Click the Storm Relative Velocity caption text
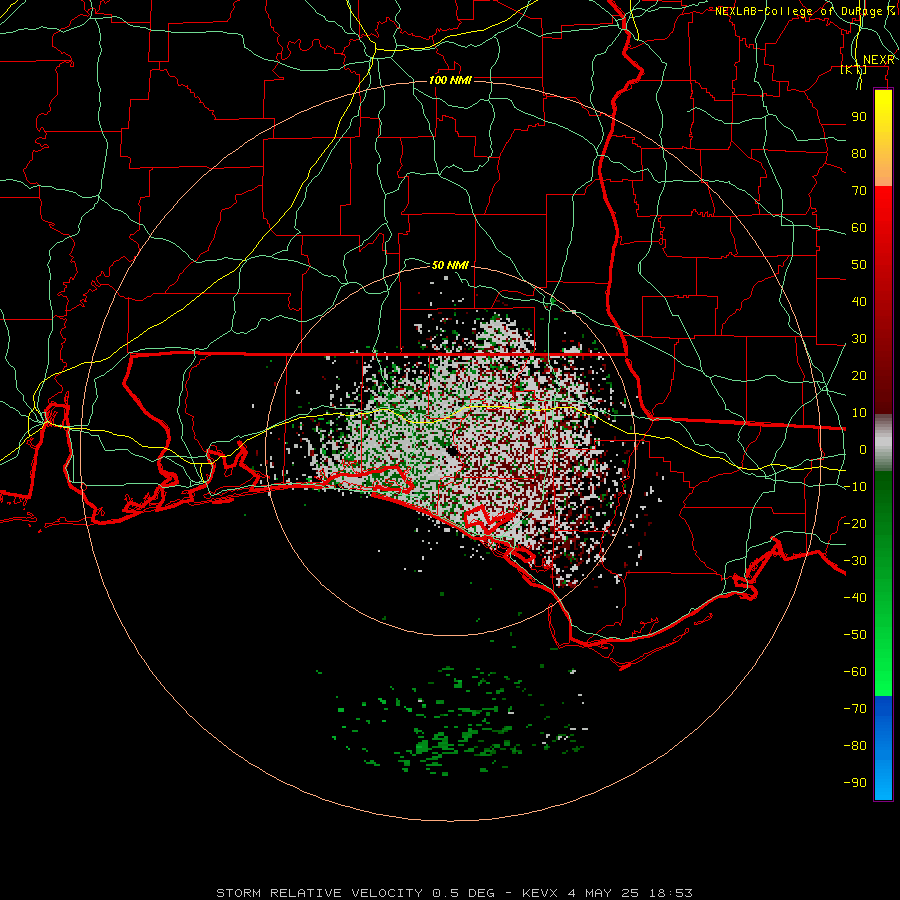Screen dimensions: 900x900 [454, 893]
